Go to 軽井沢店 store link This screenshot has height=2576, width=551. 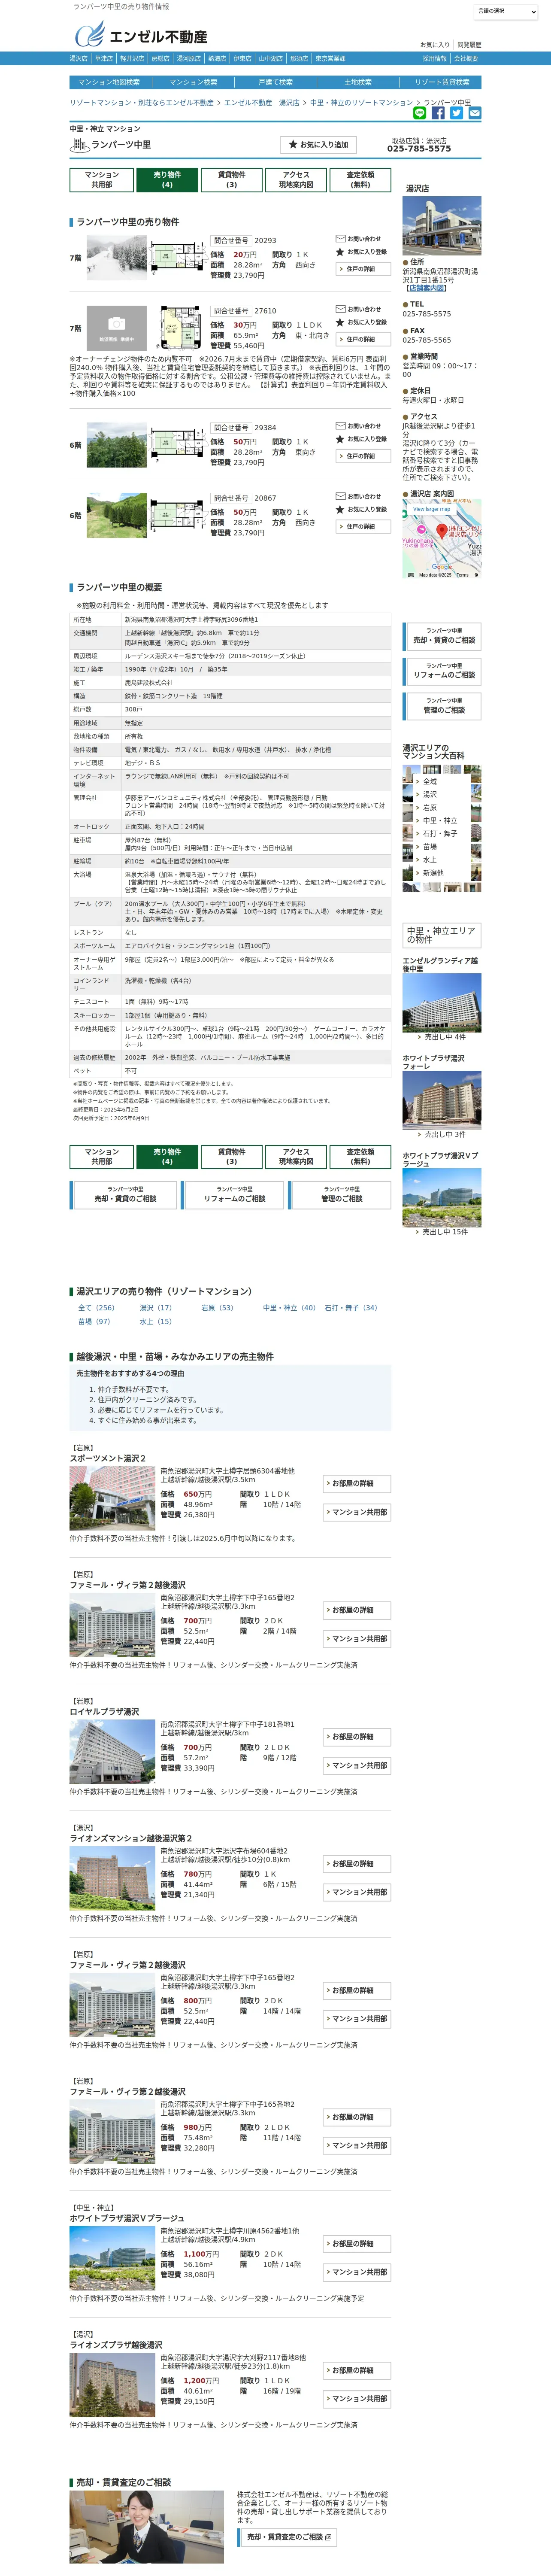pos(132,59)
